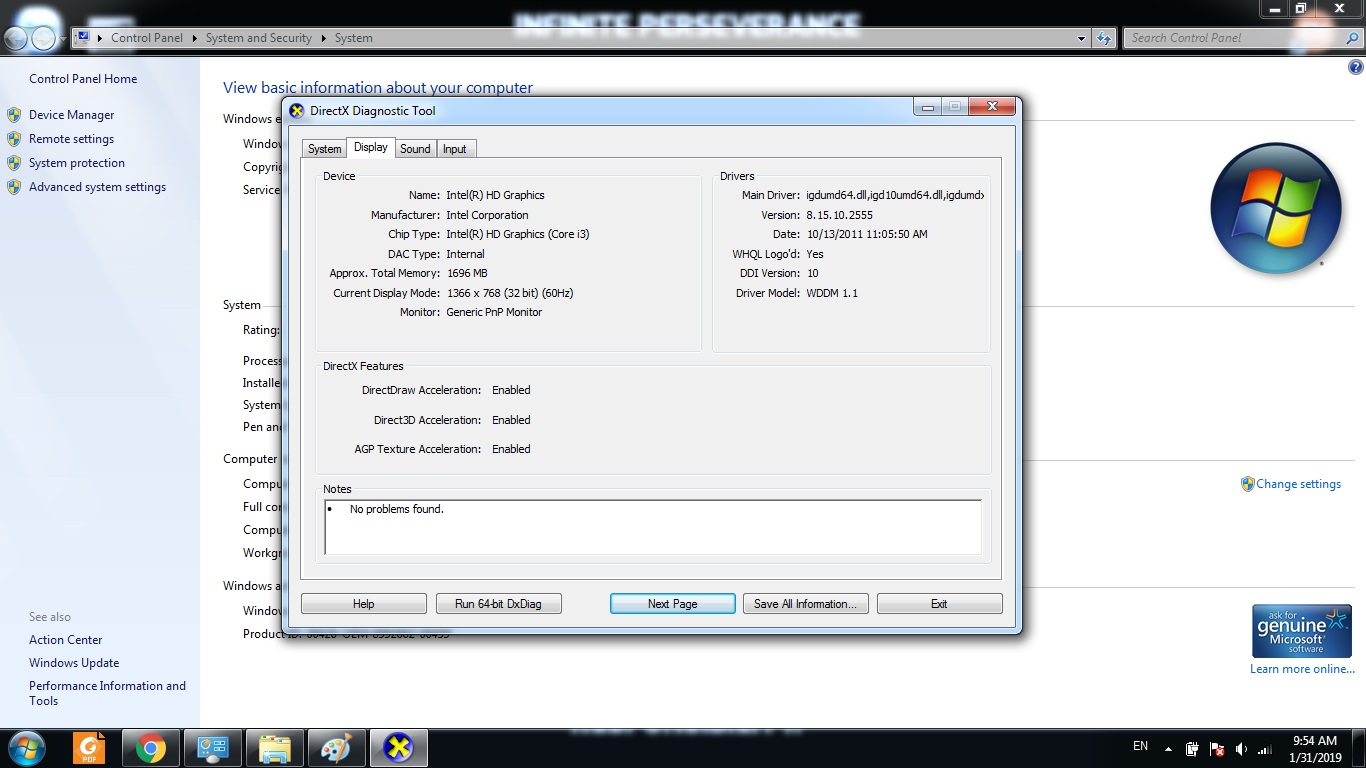Click the power battery tray icon

click(x=1192, y=748)
